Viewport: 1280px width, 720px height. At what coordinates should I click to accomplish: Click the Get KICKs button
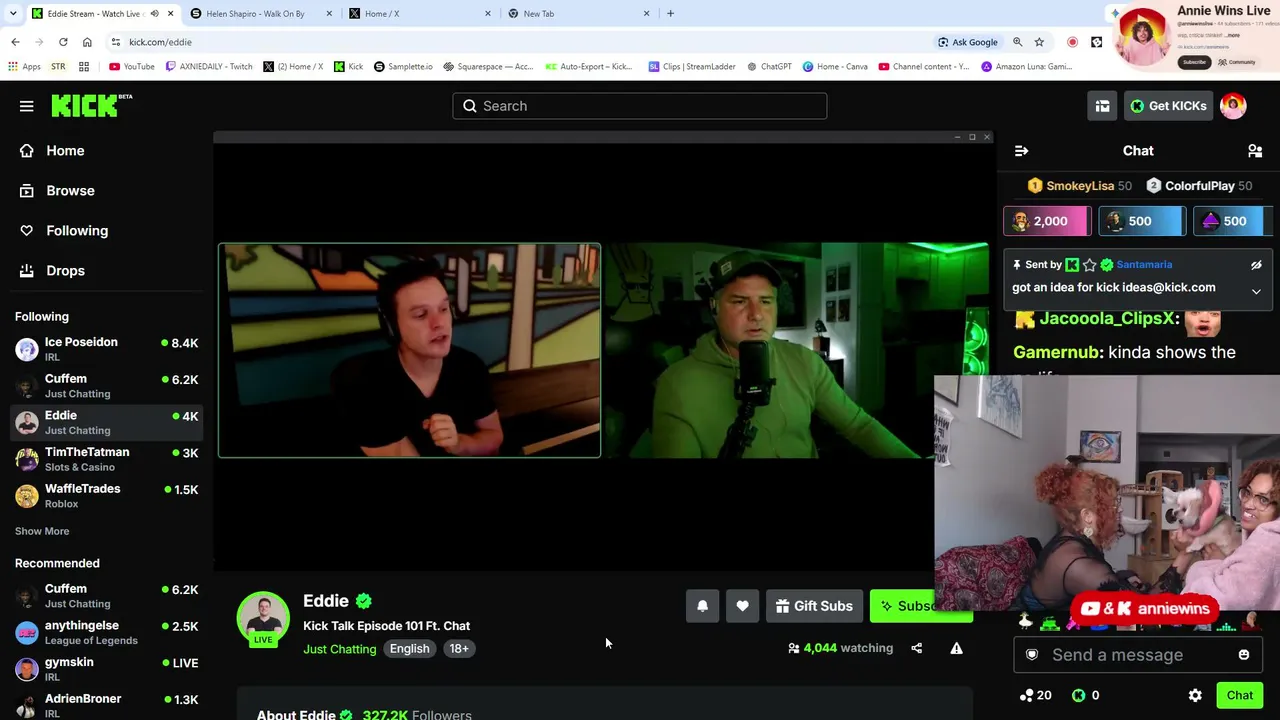[x=1167, y=106]
